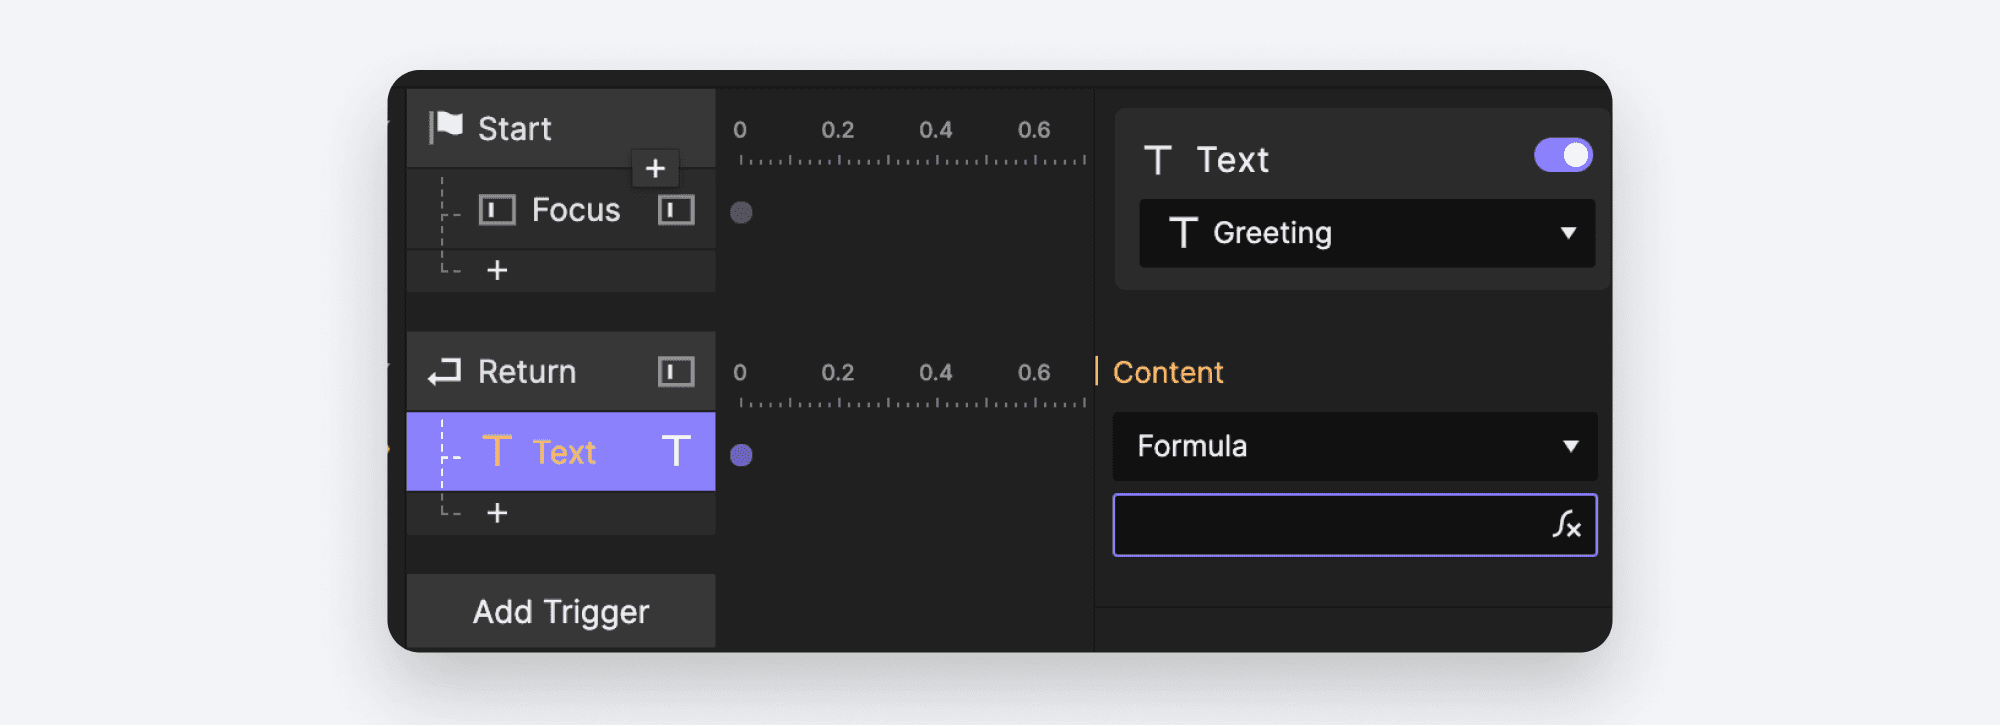Click the variant icon right of Focus
Viewport: 2000px width, 726px height.
pos(675,209)
